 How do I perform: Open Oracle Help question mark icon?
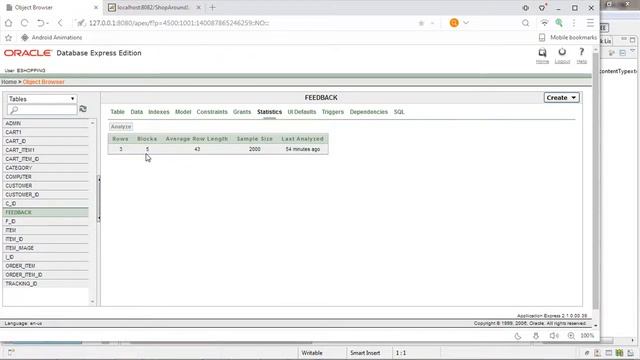click(x=582, y=56)
